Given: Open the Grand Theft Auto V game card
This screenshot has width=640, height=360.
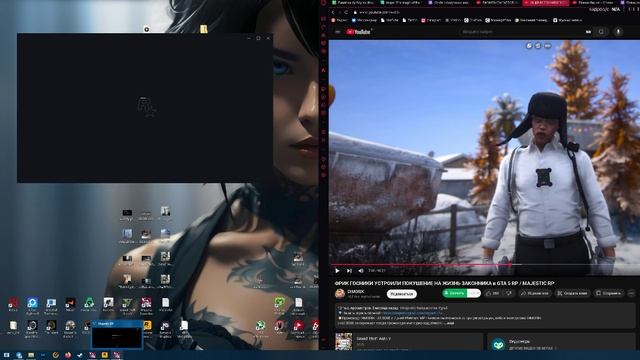Looking at the screenshot, I should [x=409, y=341].
